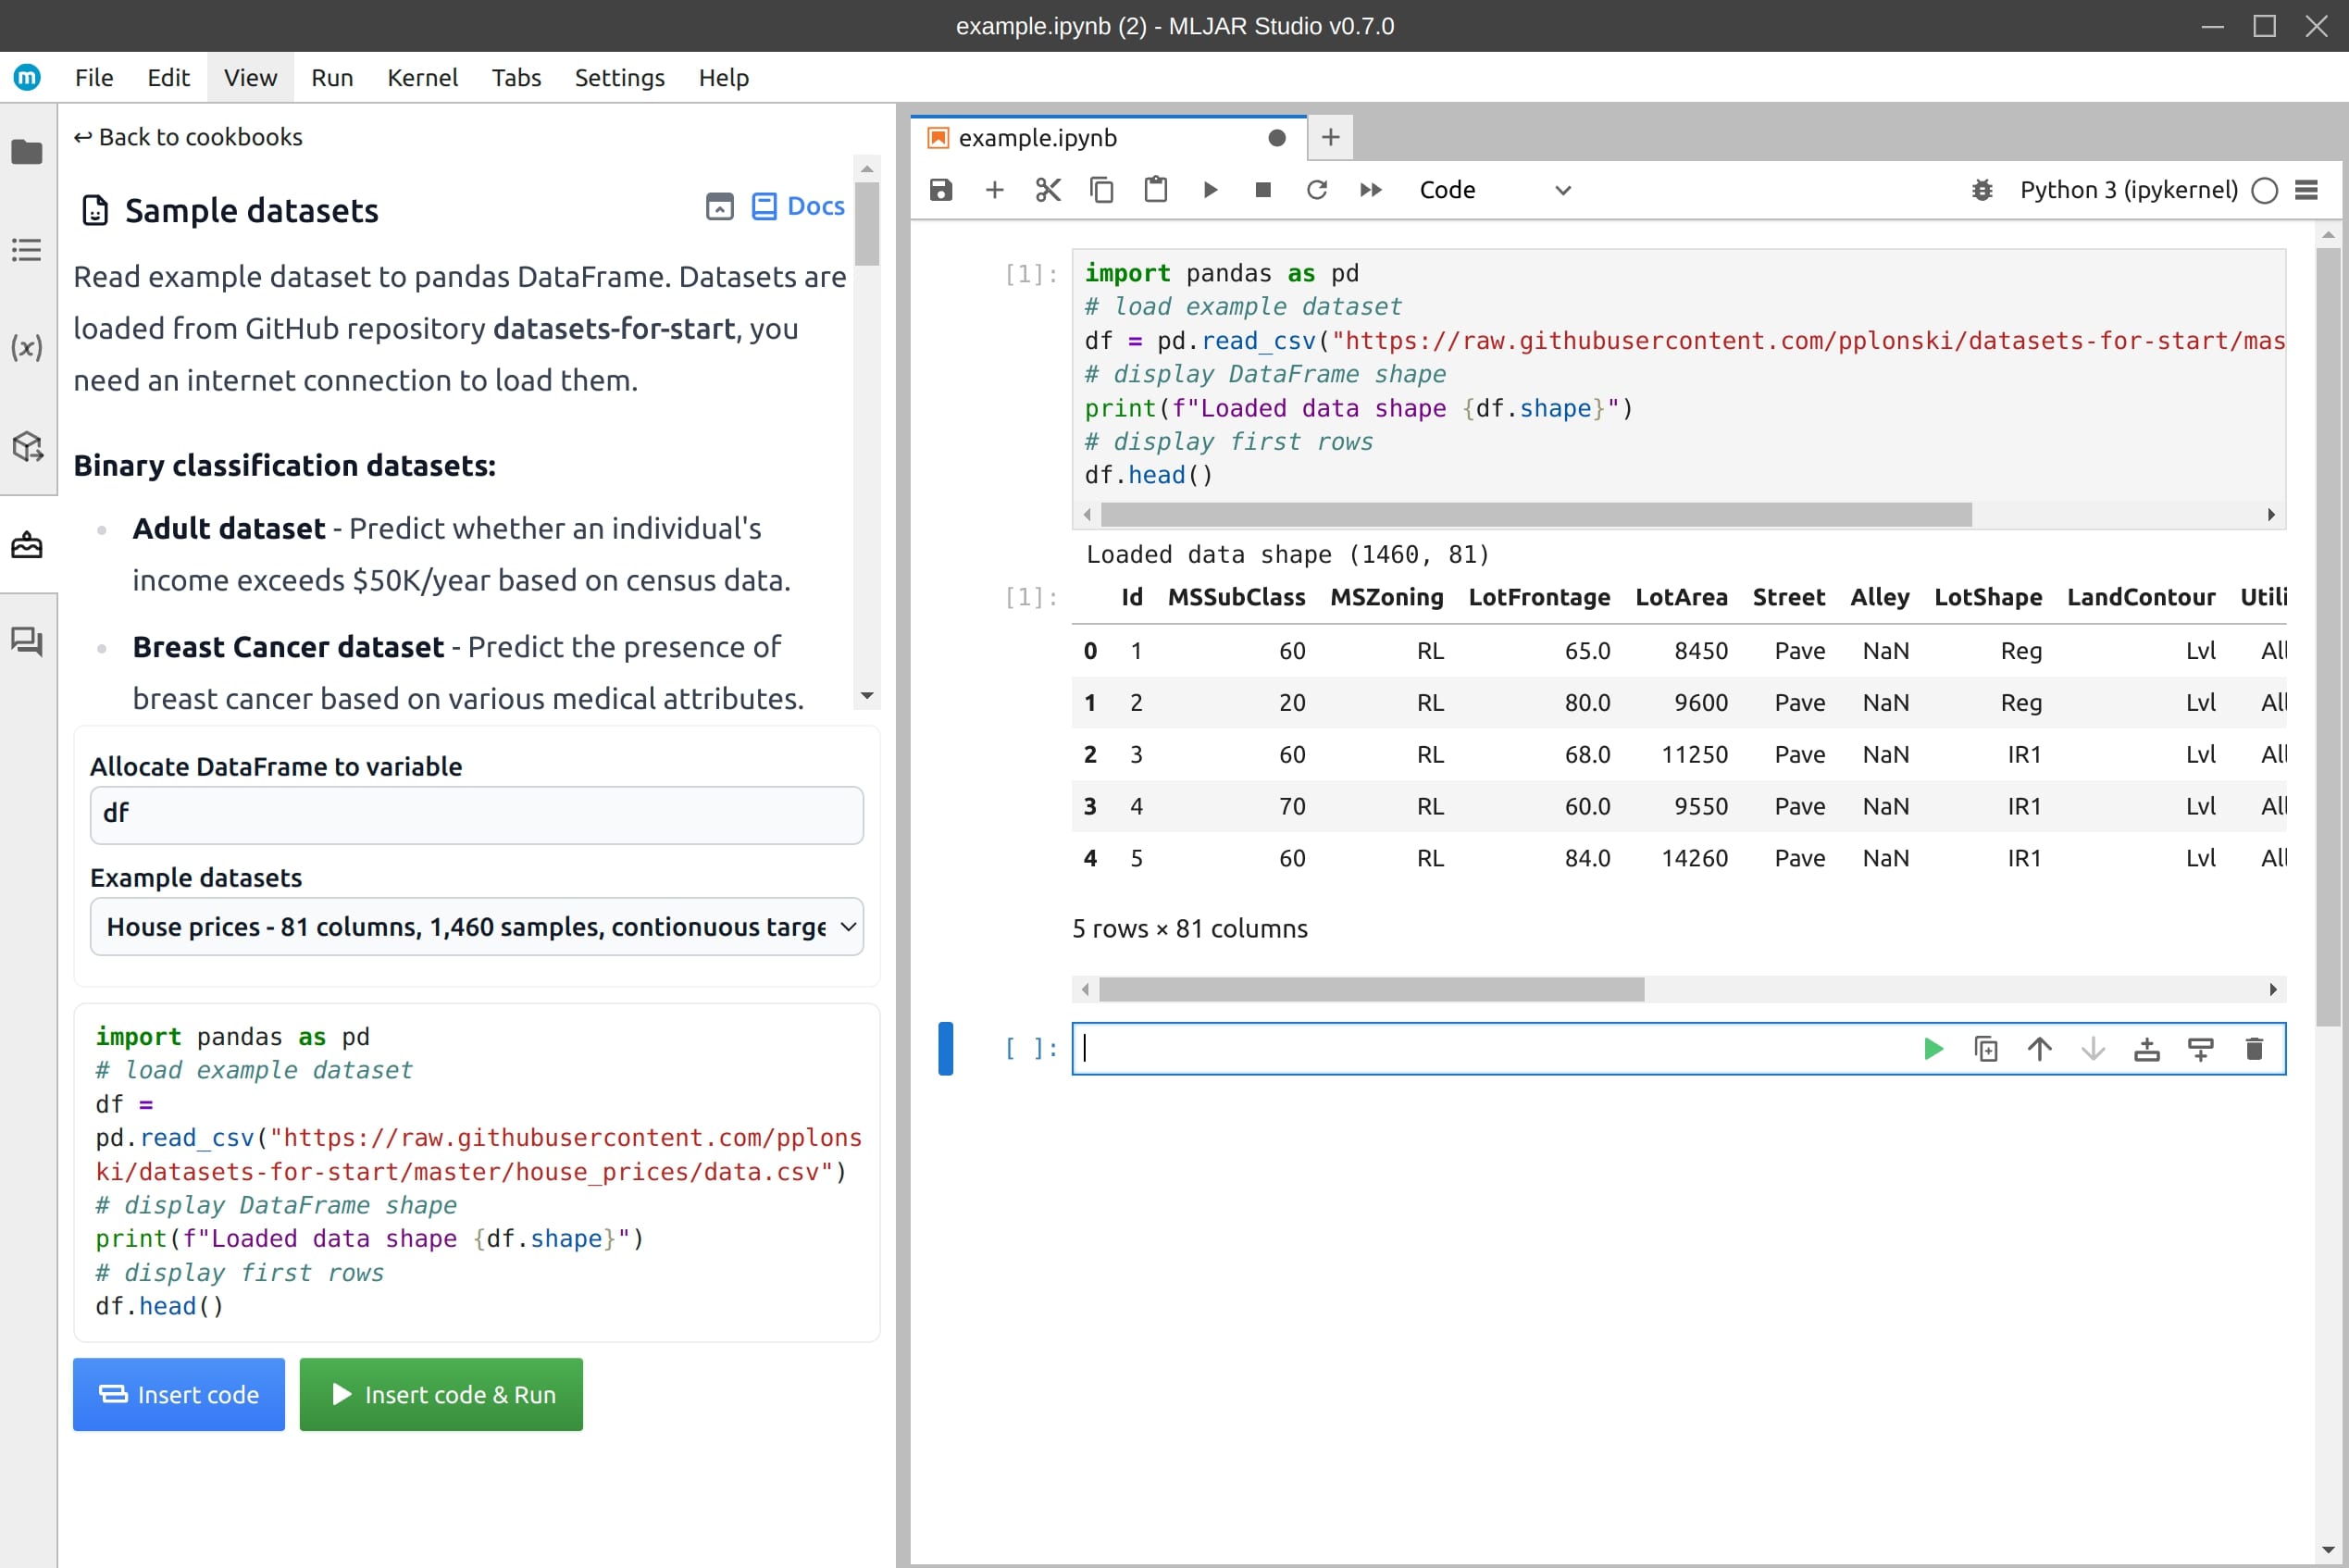
Task: Click the DataFrame output horizontal scrollbar
Action: (1371, 990)
